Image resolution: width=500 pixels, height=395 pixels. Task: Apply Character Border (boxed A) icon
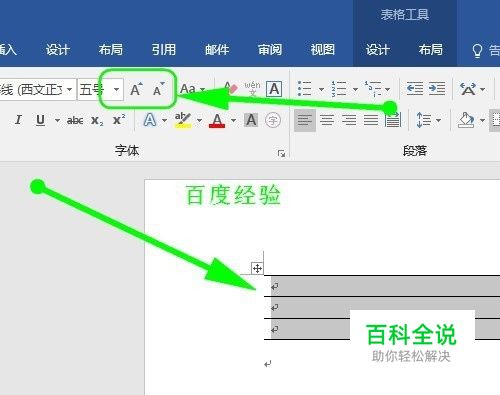click(274, 89)
